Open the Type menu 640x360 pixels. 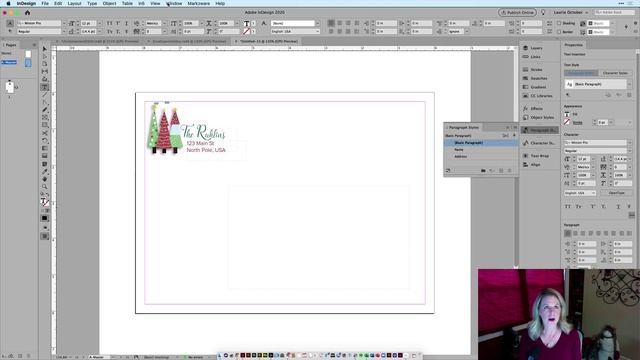[x=92, y=3]
